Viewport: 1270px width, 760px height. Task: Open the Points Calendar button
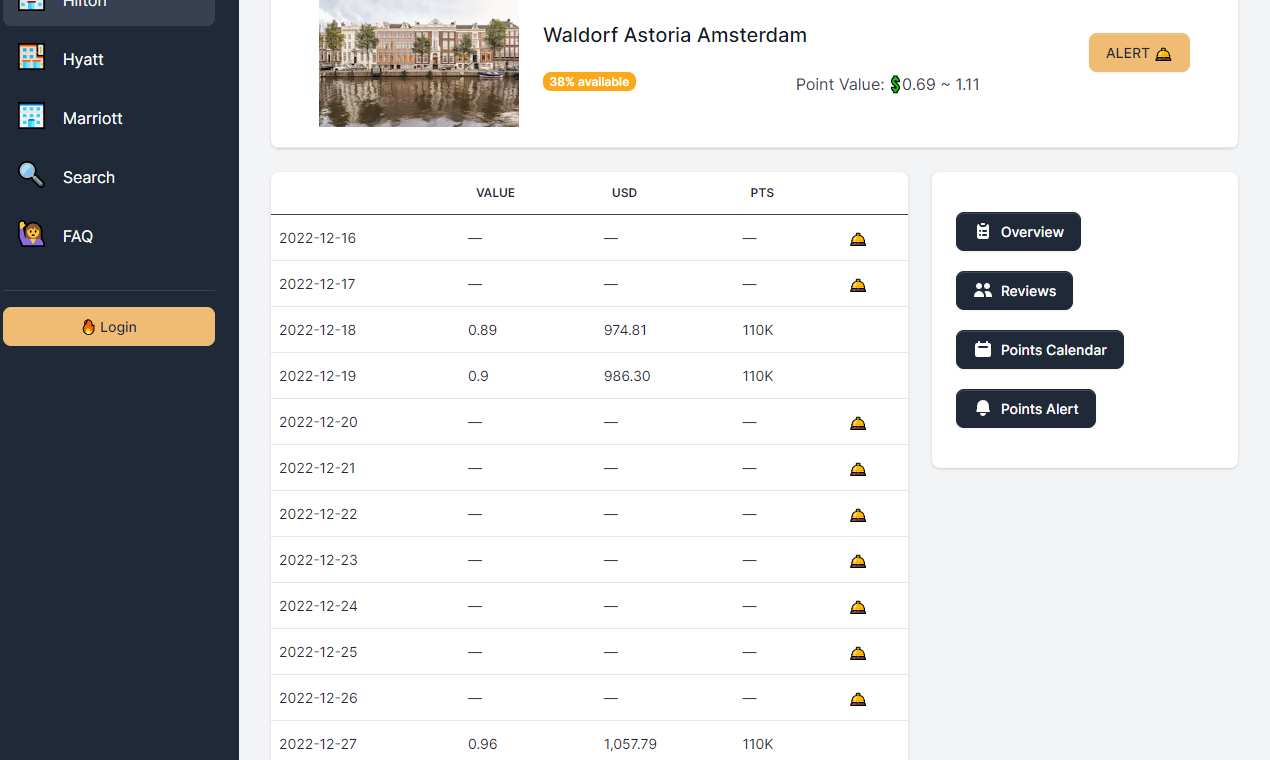point(1040,350)
